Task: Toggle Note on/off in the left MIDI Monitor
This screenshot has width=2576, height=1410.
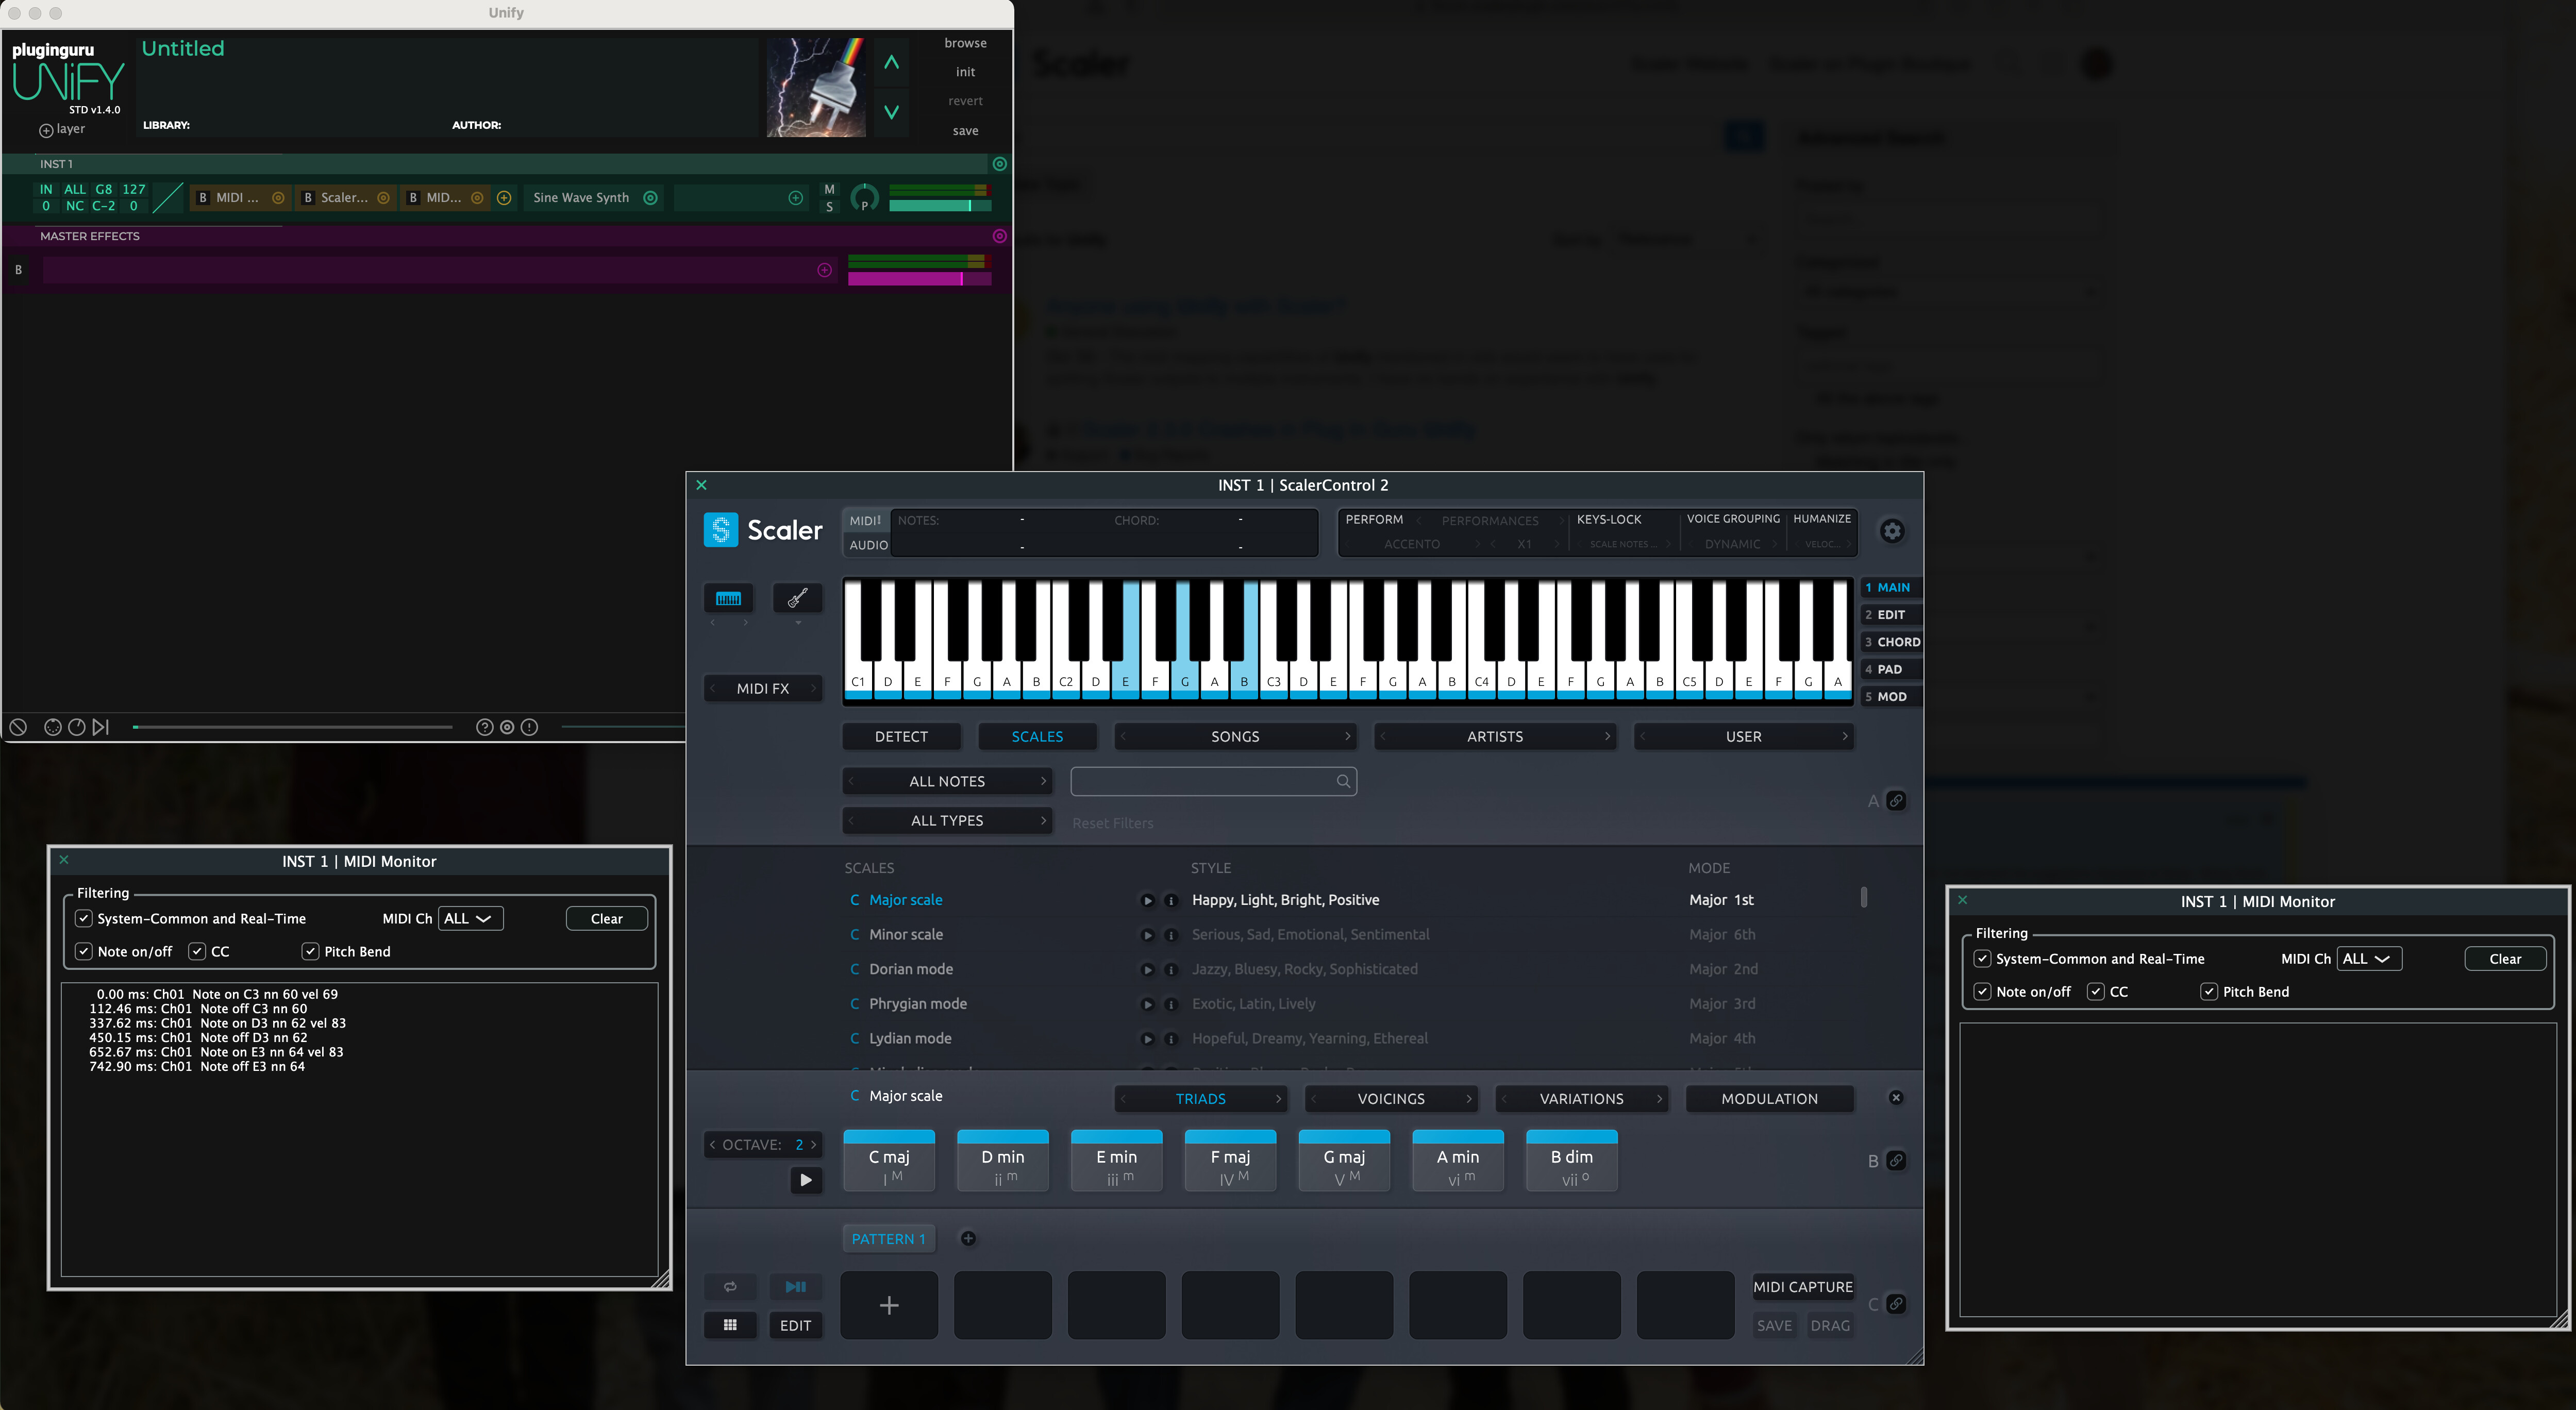Action: [84, 951]
